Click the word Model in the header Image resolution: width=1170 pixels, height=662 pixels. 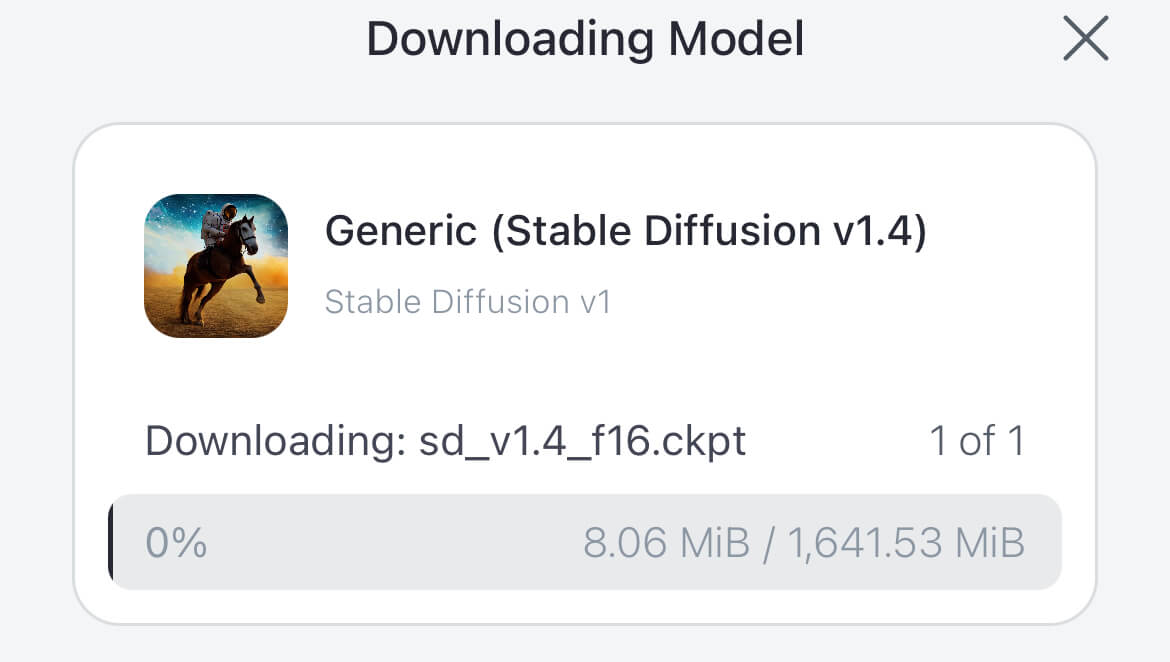tap(736, 39)
